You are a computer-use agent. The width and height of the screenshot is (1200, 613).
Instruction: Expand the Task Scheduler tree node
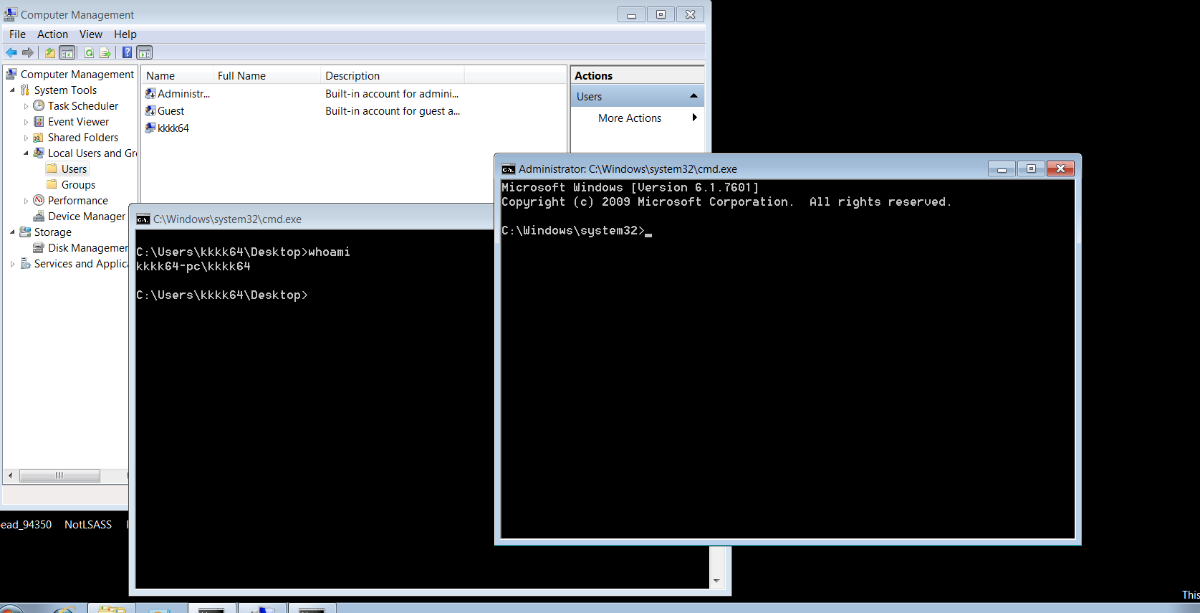[x=27, y=106]
